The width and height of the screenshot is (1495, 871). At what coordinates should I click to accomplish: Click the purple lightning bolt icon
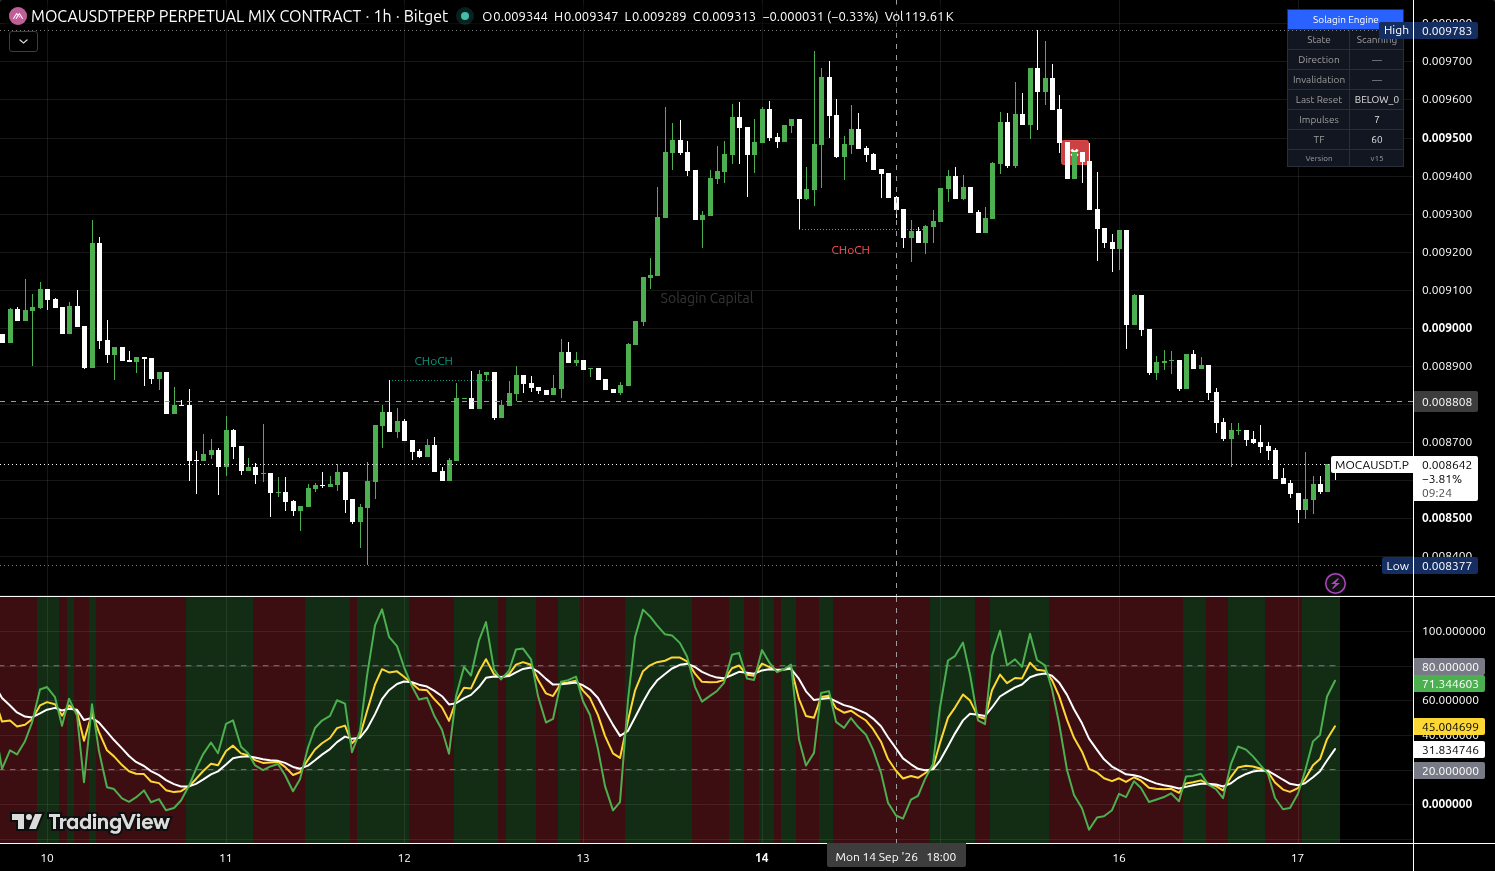tap(1335, 583)
